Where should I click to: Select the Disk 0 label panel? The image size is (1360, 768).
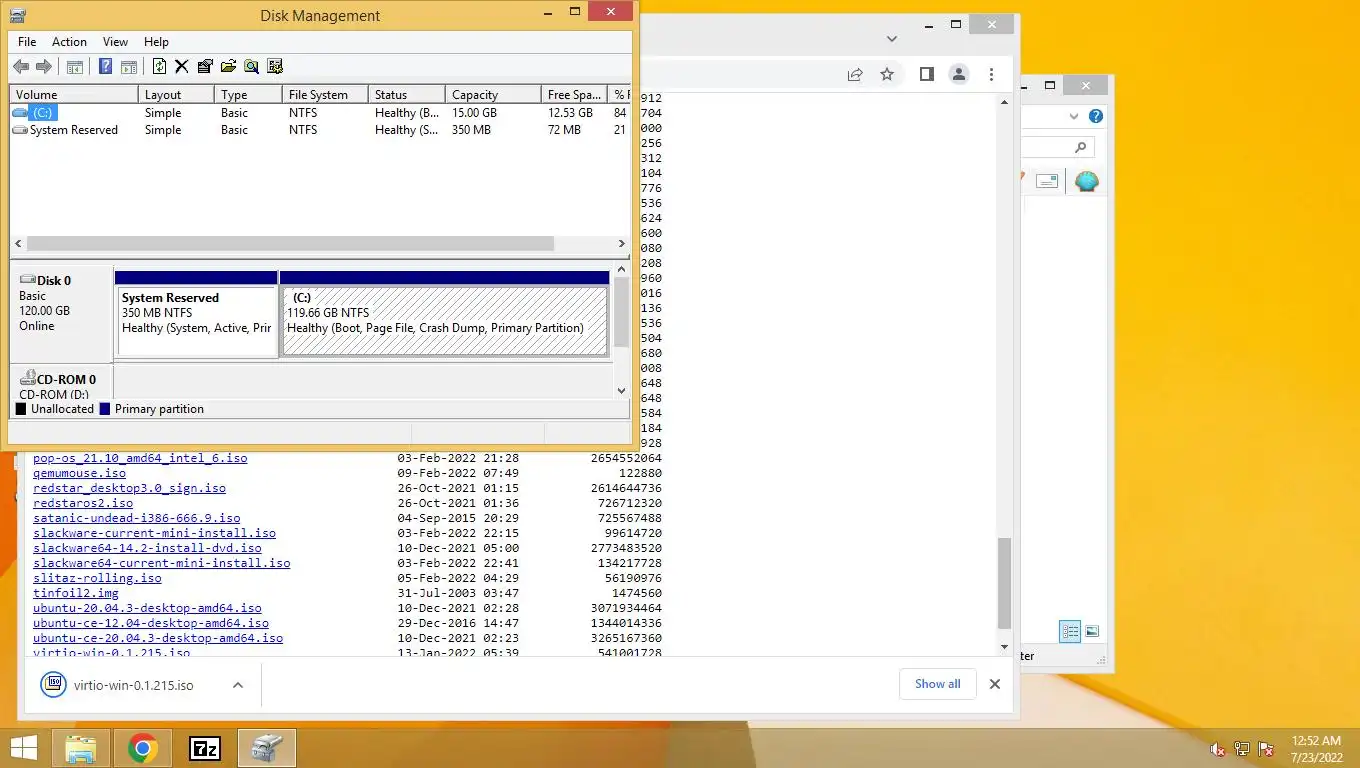[x=61, y=315]
